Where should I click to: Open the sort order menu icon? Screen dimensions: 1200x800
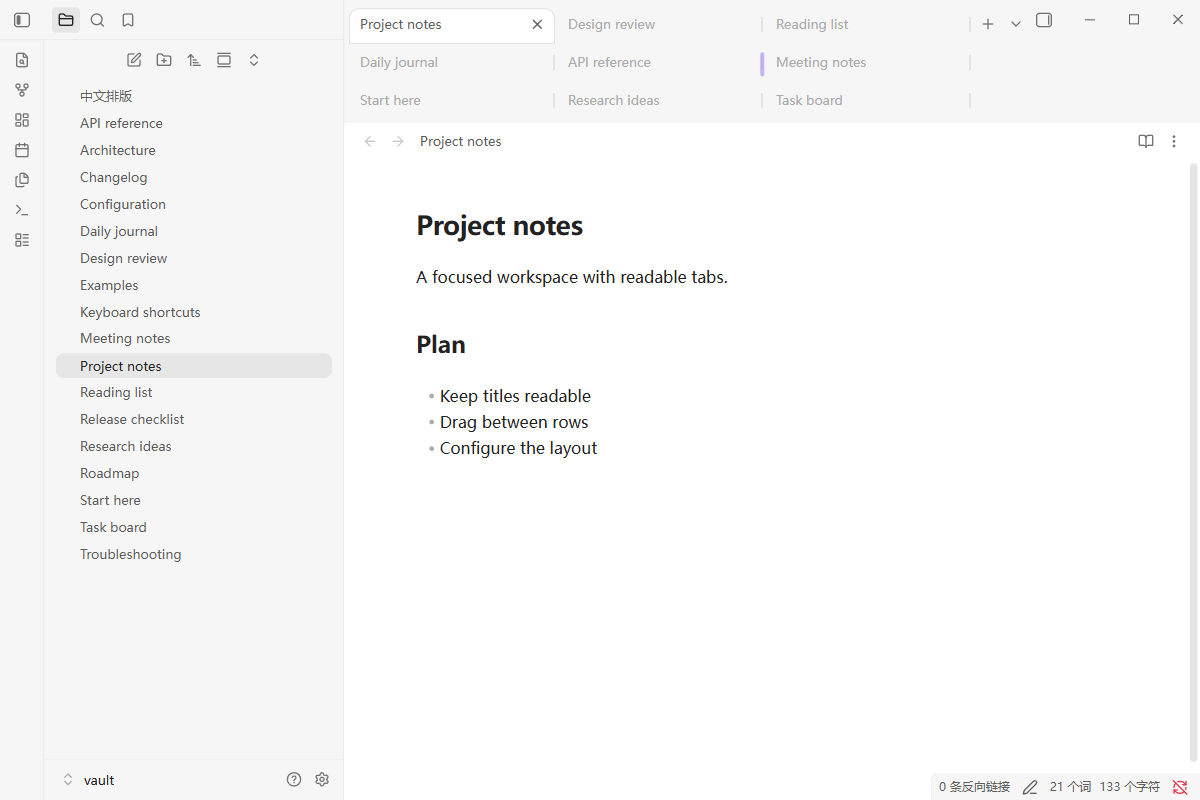point(194,60)
